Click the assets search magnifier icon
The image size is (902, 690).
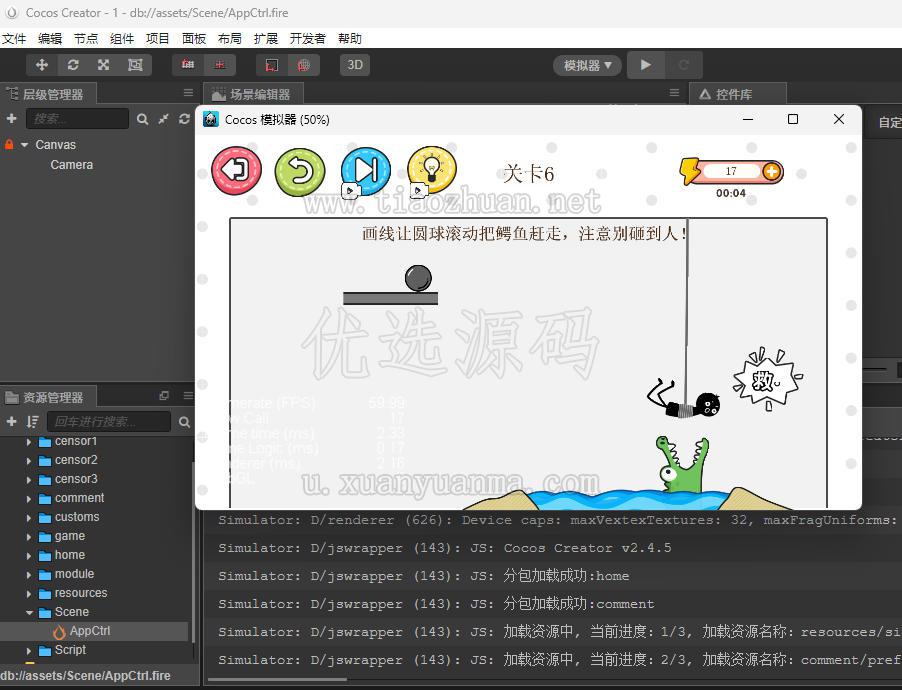(x=184, y=422)
